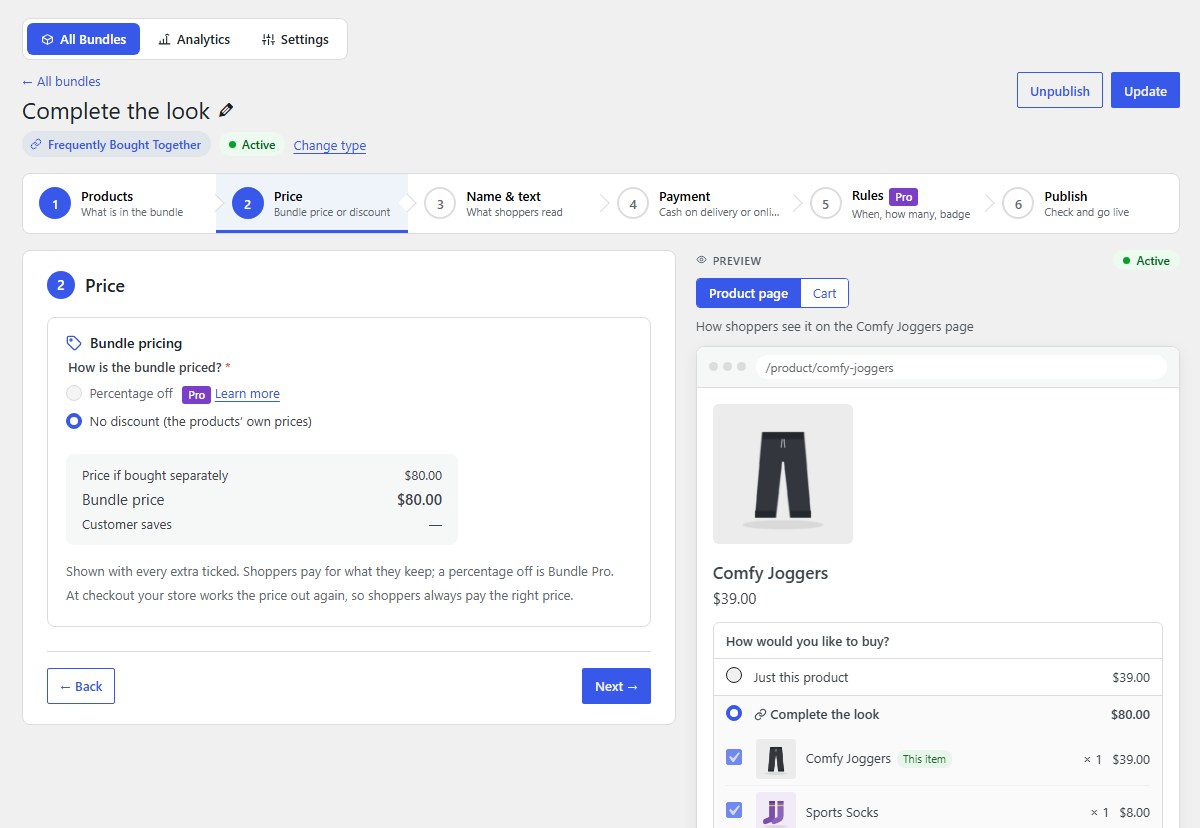Click the Active badge above the preview panel
This screenshot has height=828, width=1200.
point(1146,261)
